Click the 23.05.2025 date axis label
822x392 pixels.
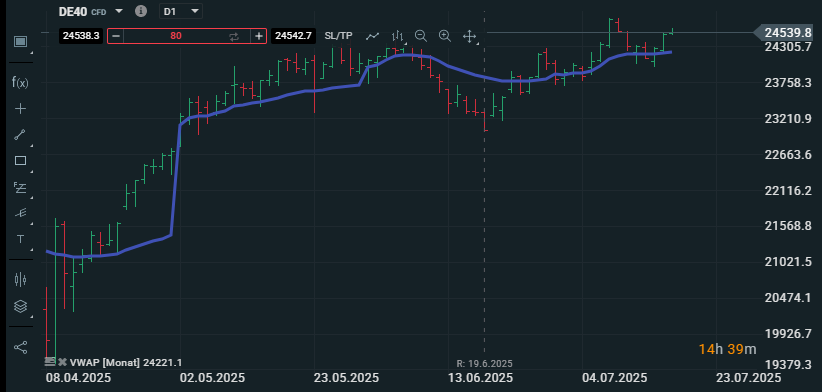[347, 377]
